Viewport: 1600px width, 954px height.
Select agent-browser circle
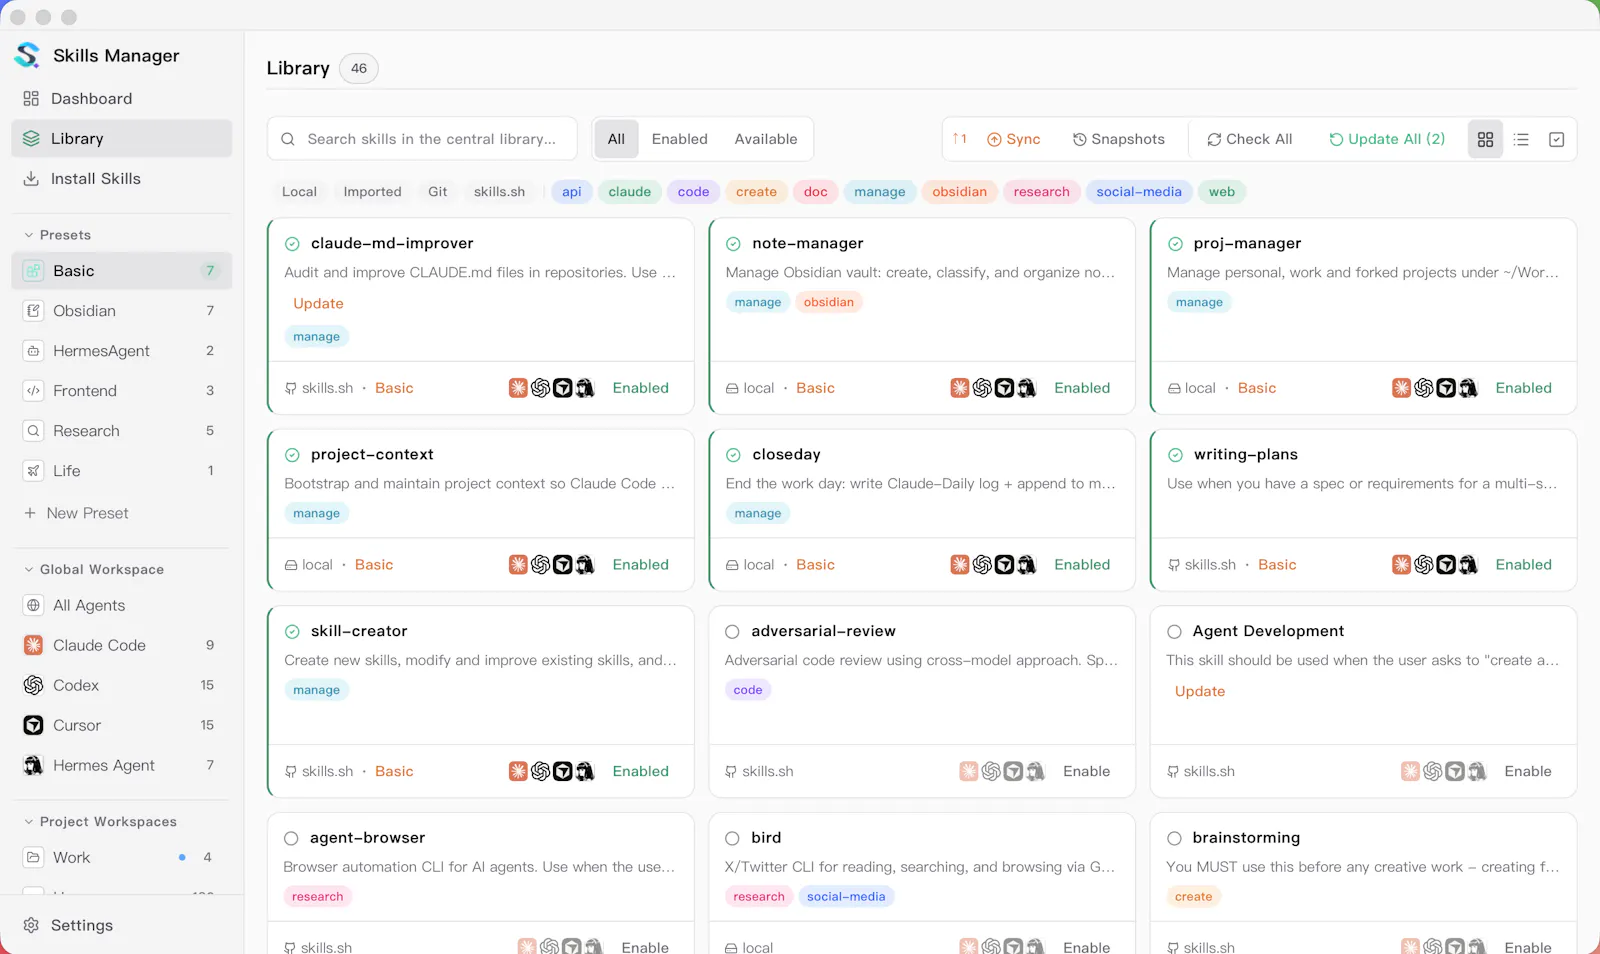(291, 838)
